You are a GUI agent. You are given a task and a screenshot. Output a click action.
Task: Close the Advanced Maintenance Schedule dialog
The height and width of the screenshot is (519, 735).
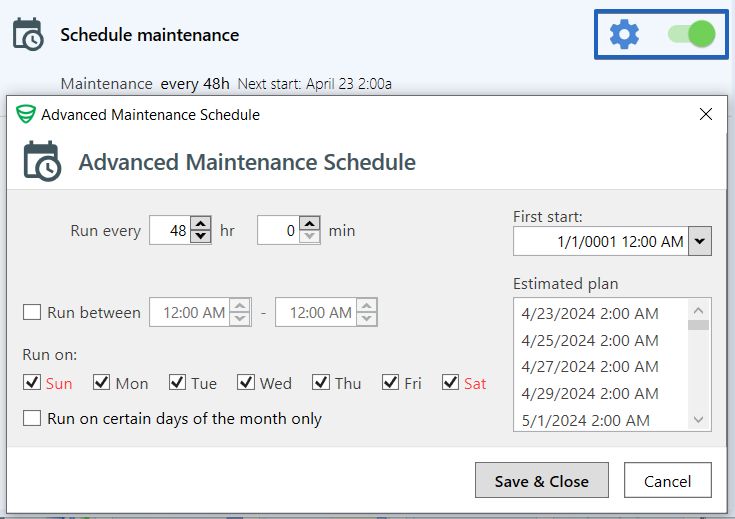point(705,114)
